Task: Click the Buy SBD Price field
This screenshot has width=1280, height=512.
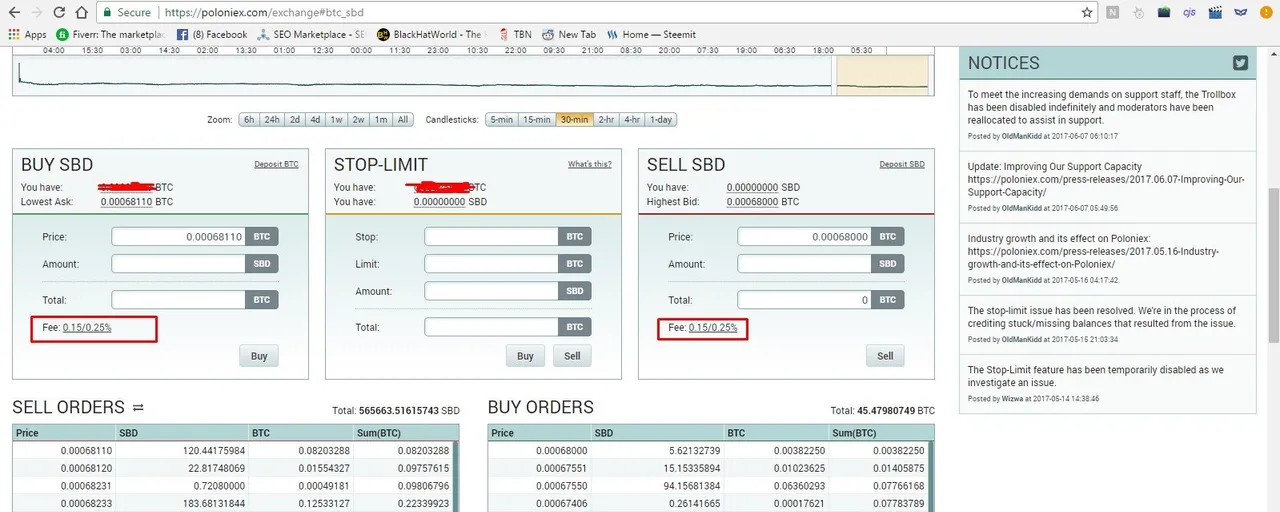Action: point(178,237)
